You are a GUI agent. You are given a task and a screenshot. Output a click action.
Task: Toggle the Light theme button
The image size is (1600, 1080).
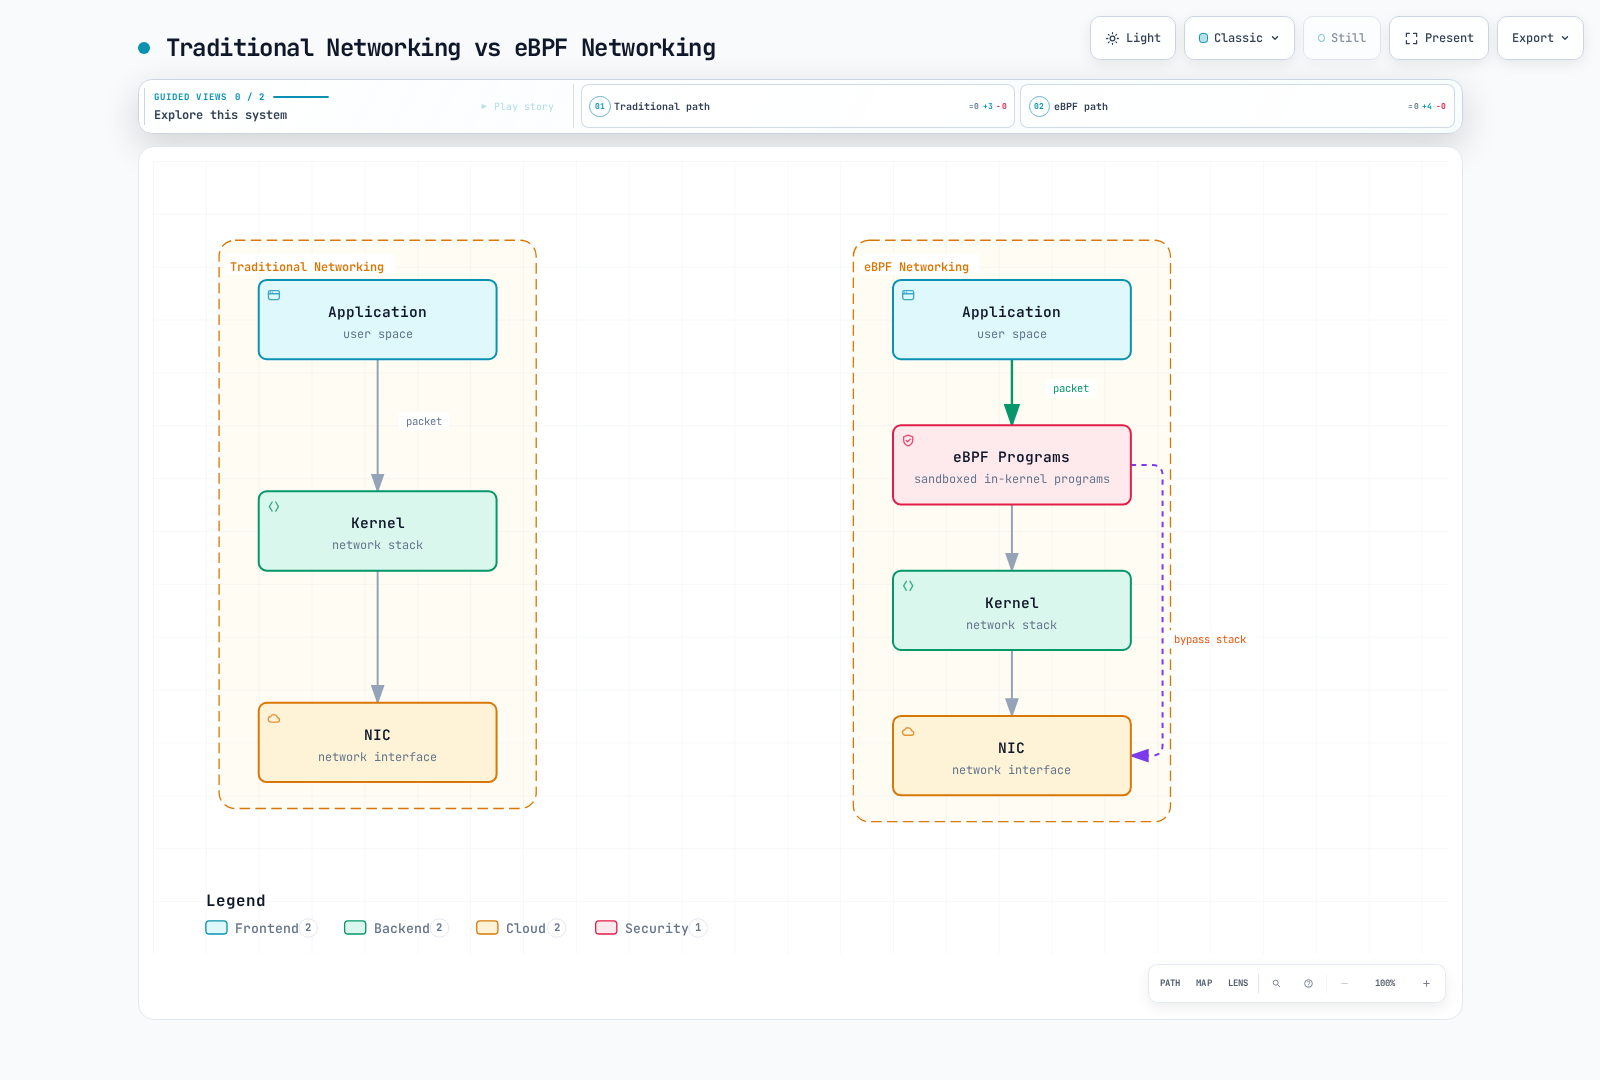pyautogui.click(x=1133, y=38)
